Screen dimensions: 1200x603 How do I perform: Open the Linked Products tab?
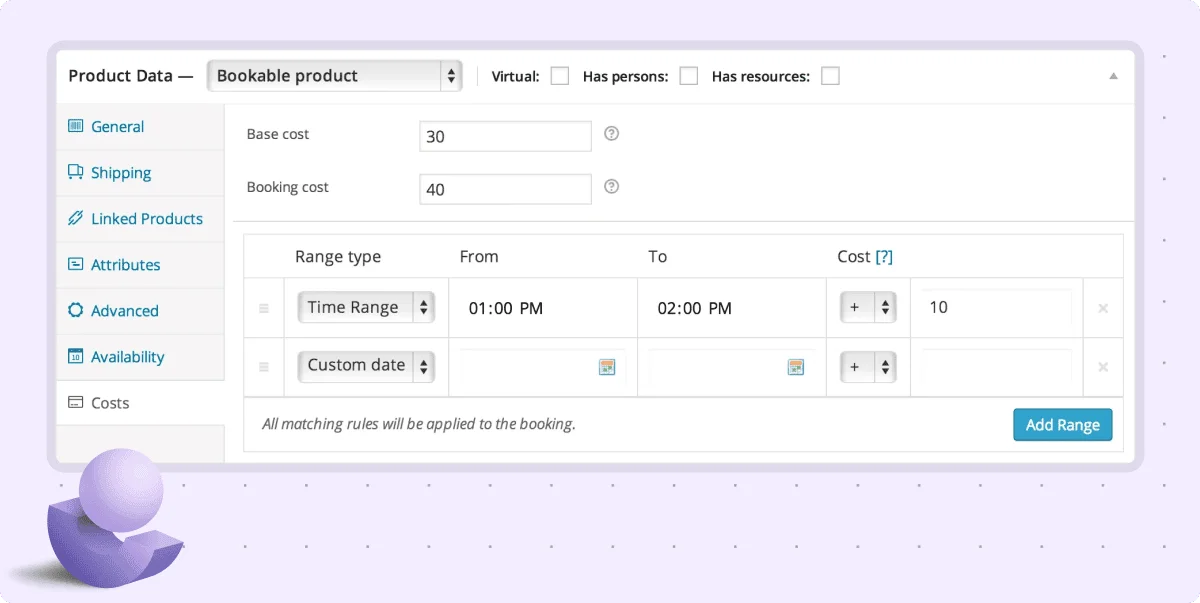(x=140, y=219)
